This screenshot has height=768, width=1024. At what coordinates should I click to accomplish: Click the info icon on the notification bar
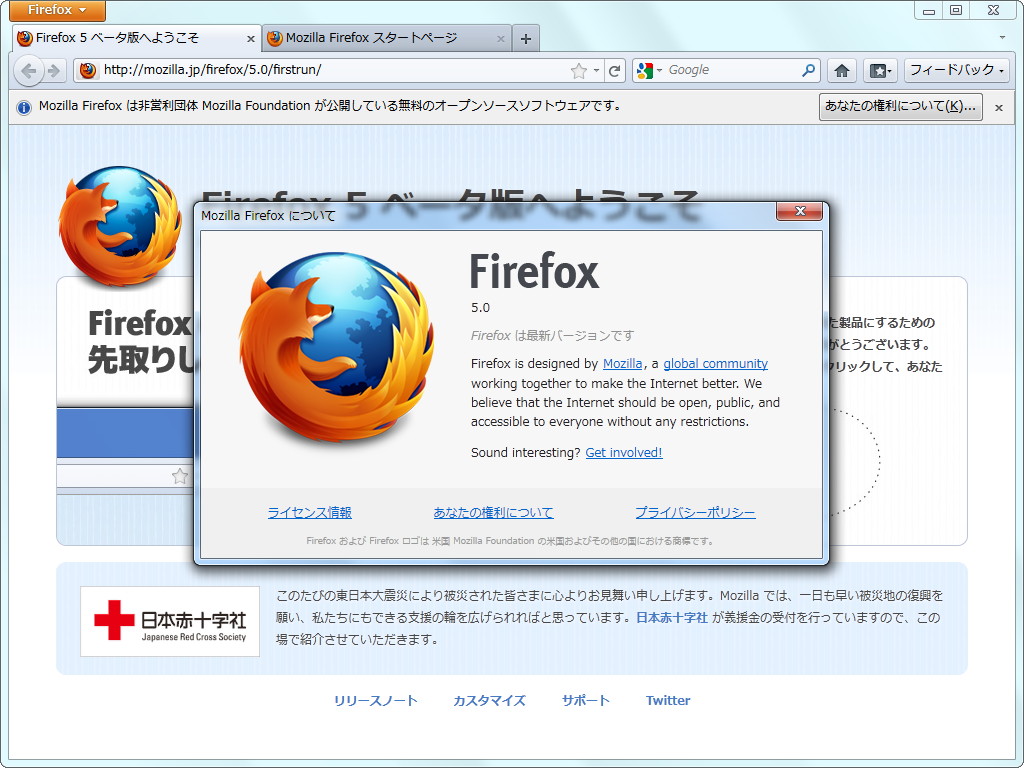pyautogui.click(x=23, y=107)
